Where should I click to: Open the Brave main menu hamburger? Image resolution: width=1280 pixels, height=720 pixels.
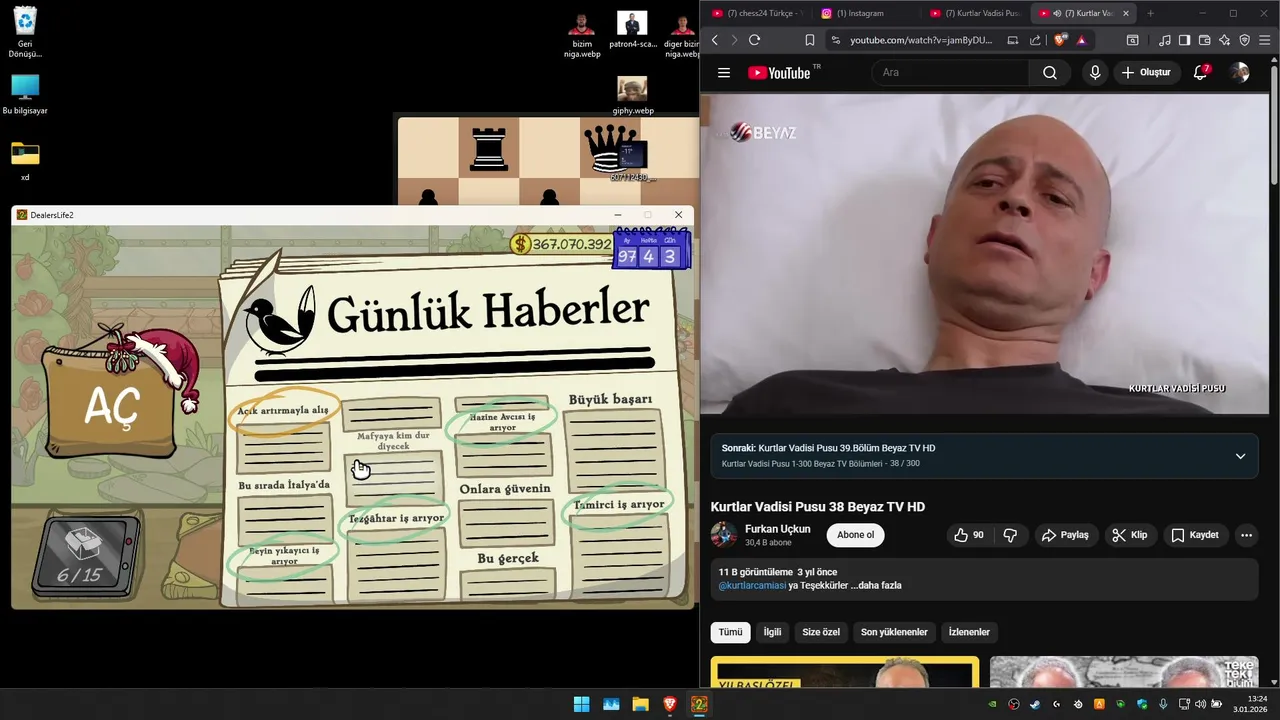click(x=1265, y=40)
